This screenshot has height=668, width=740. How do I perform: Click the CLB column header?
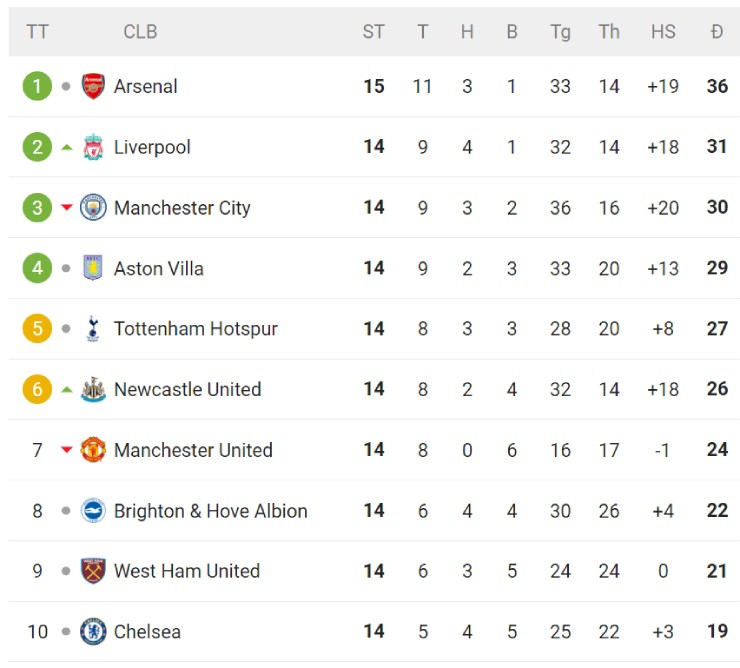(140, 32)
